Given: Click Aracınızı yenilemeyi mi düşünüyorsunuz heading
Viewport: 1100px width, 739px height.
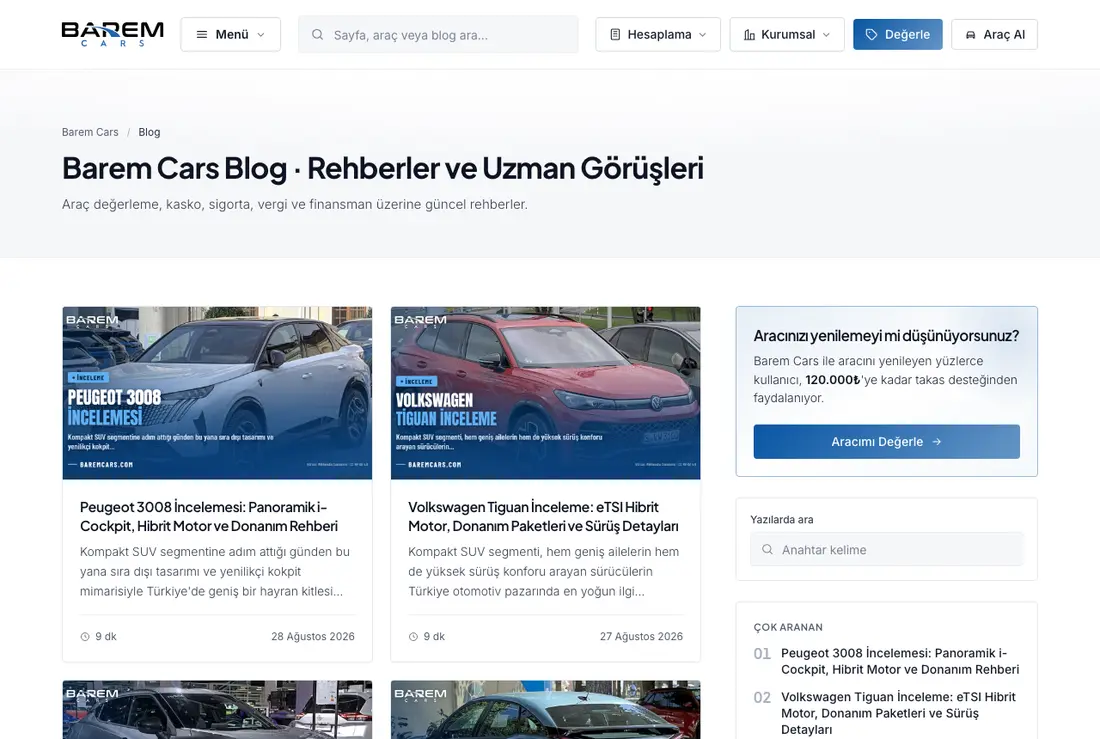Looking at the screenshot, I should click(x=886, y=335).
